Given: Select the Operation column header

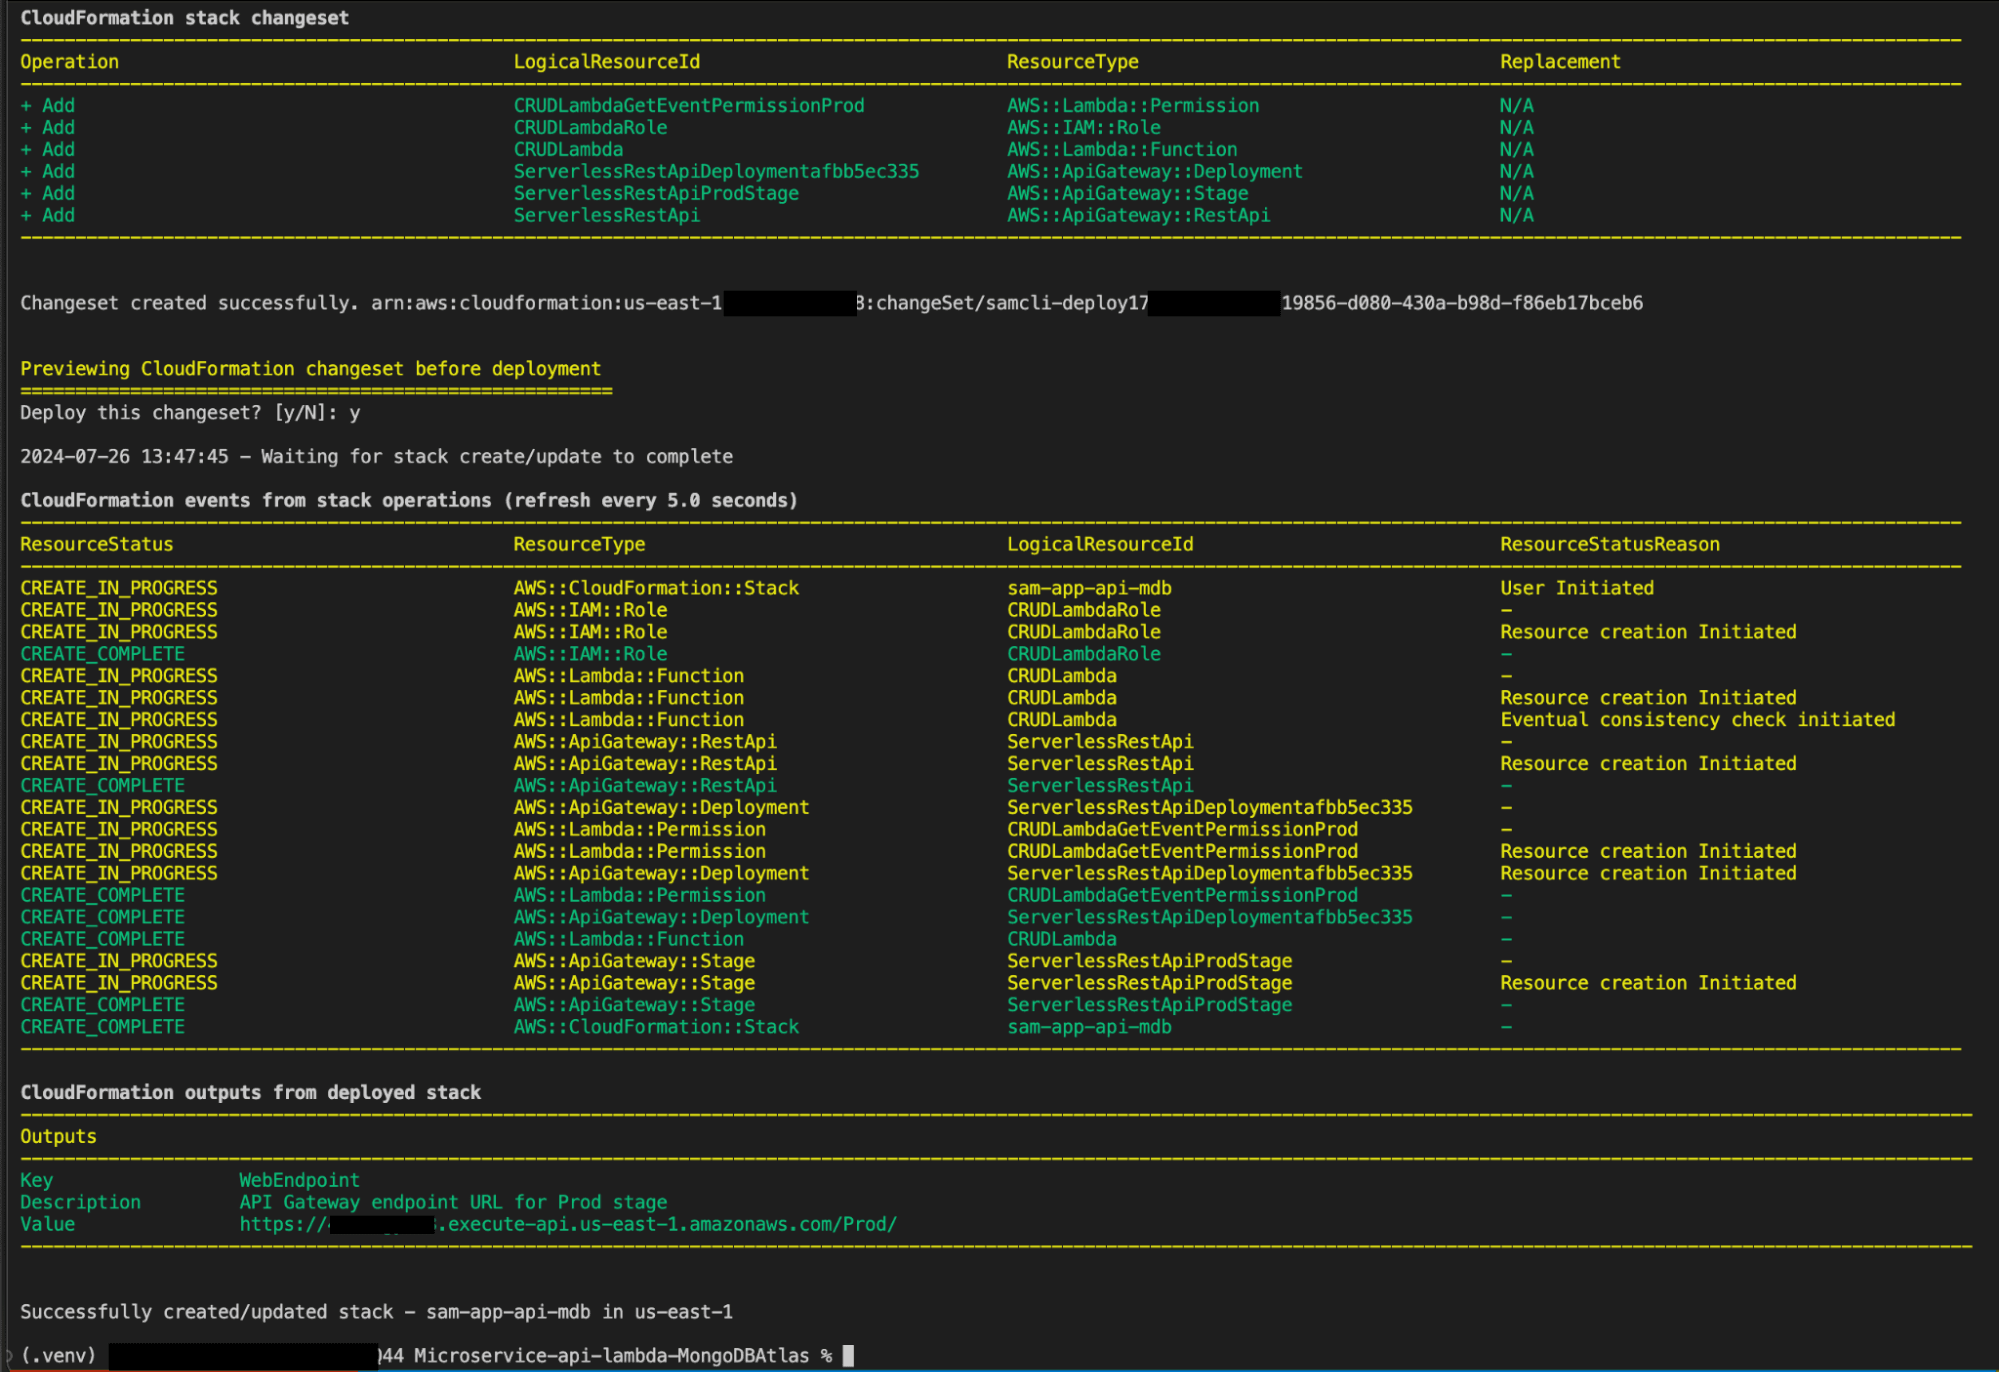Looking at the screenshot, I should click(x=68, y=61).
